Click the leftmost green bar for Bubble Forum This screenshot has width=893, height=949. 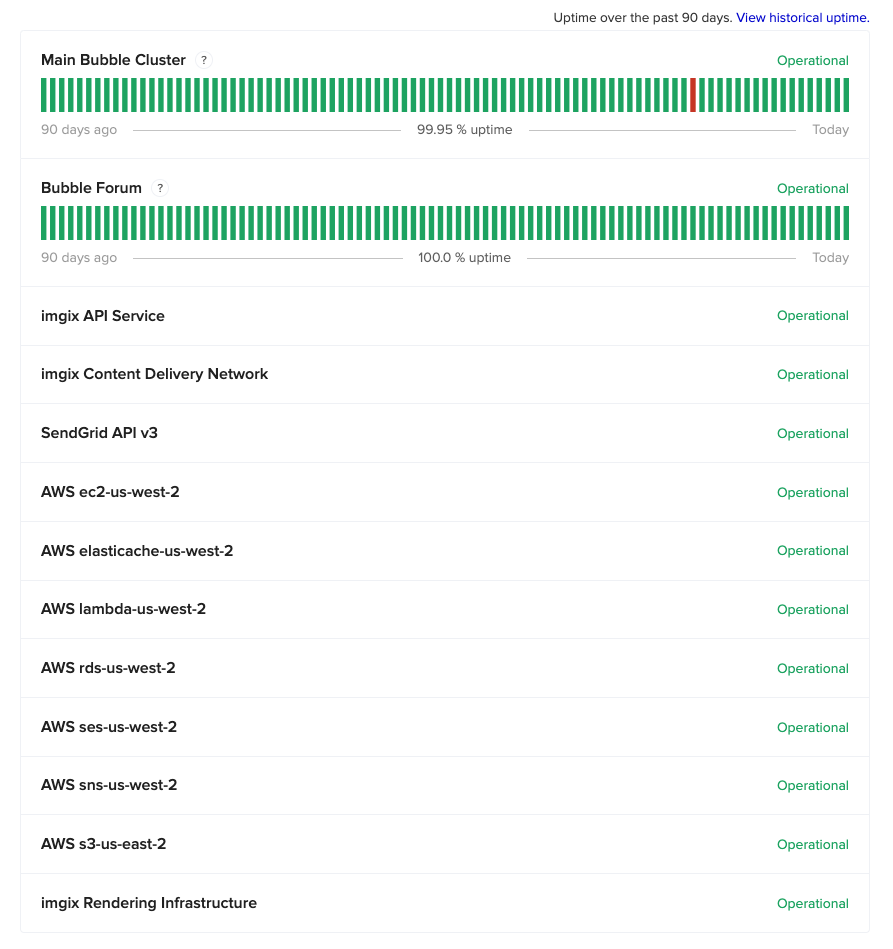click(44, 222)
